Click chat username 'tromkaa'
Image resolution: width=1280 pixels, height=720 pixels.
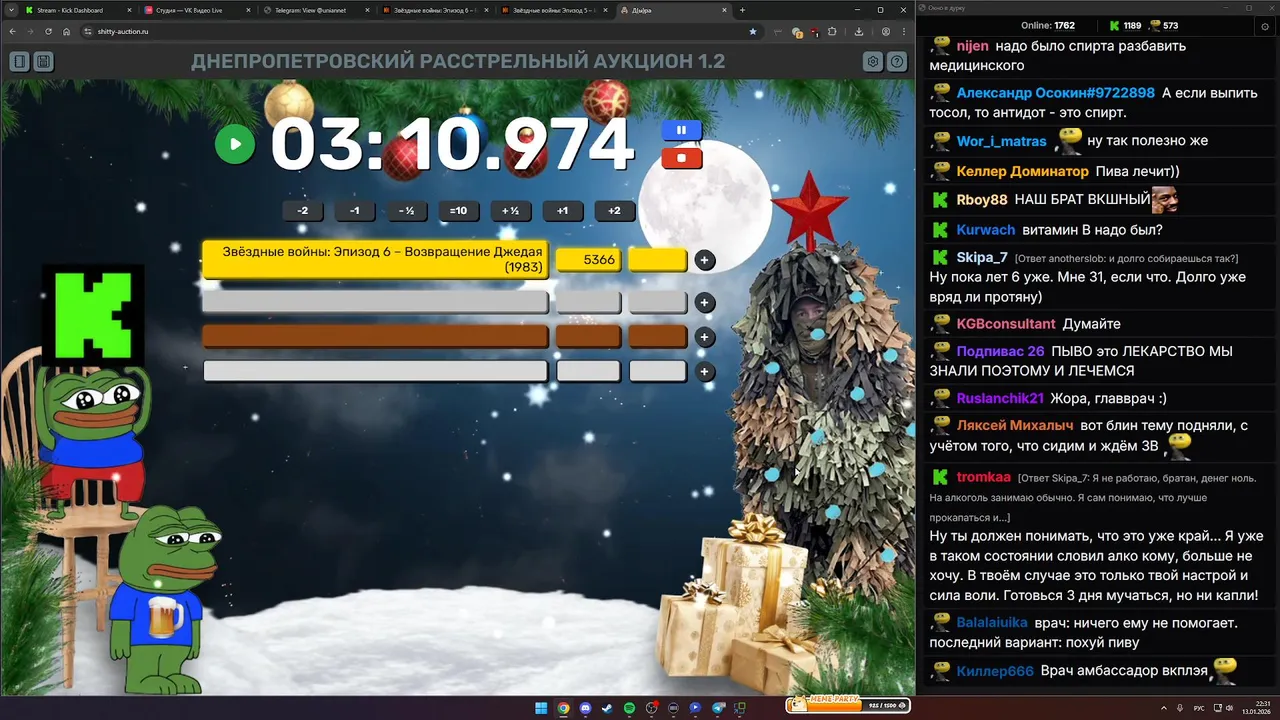(983, 477)
